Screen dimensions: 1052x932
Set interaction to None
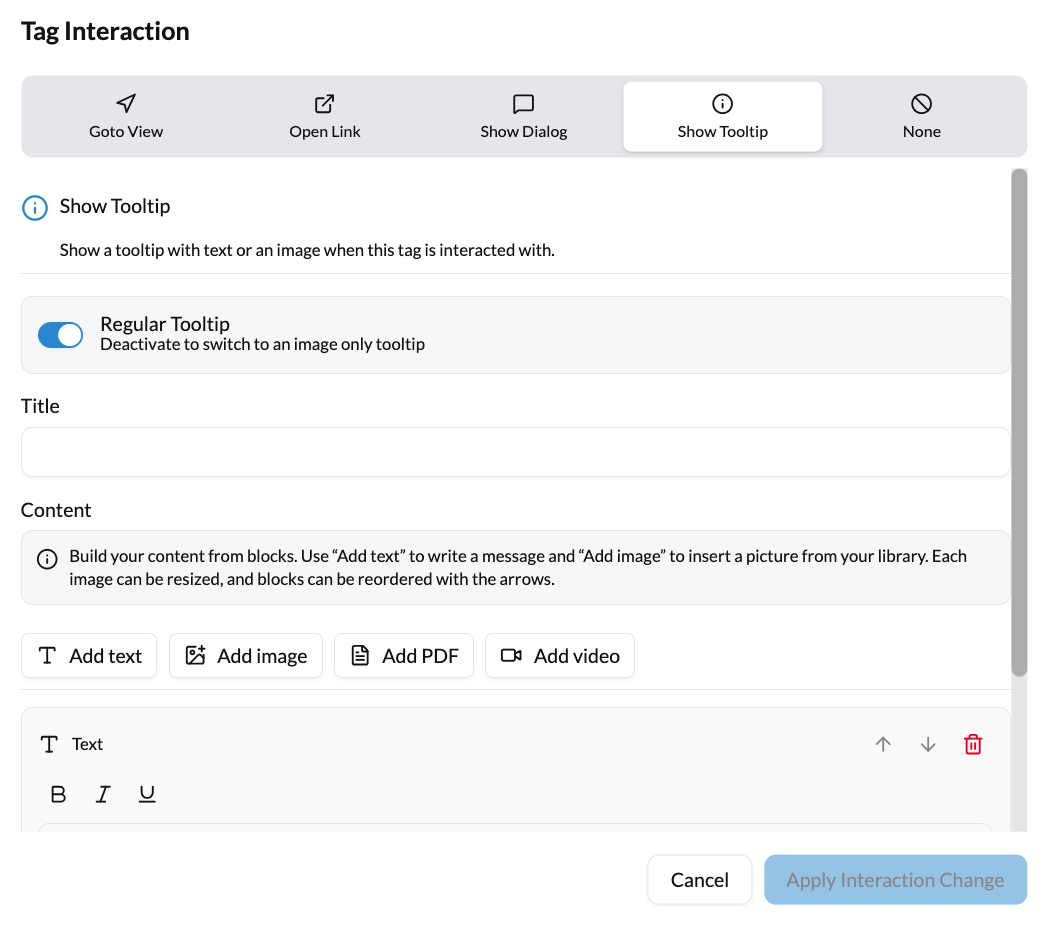(921, 117)
